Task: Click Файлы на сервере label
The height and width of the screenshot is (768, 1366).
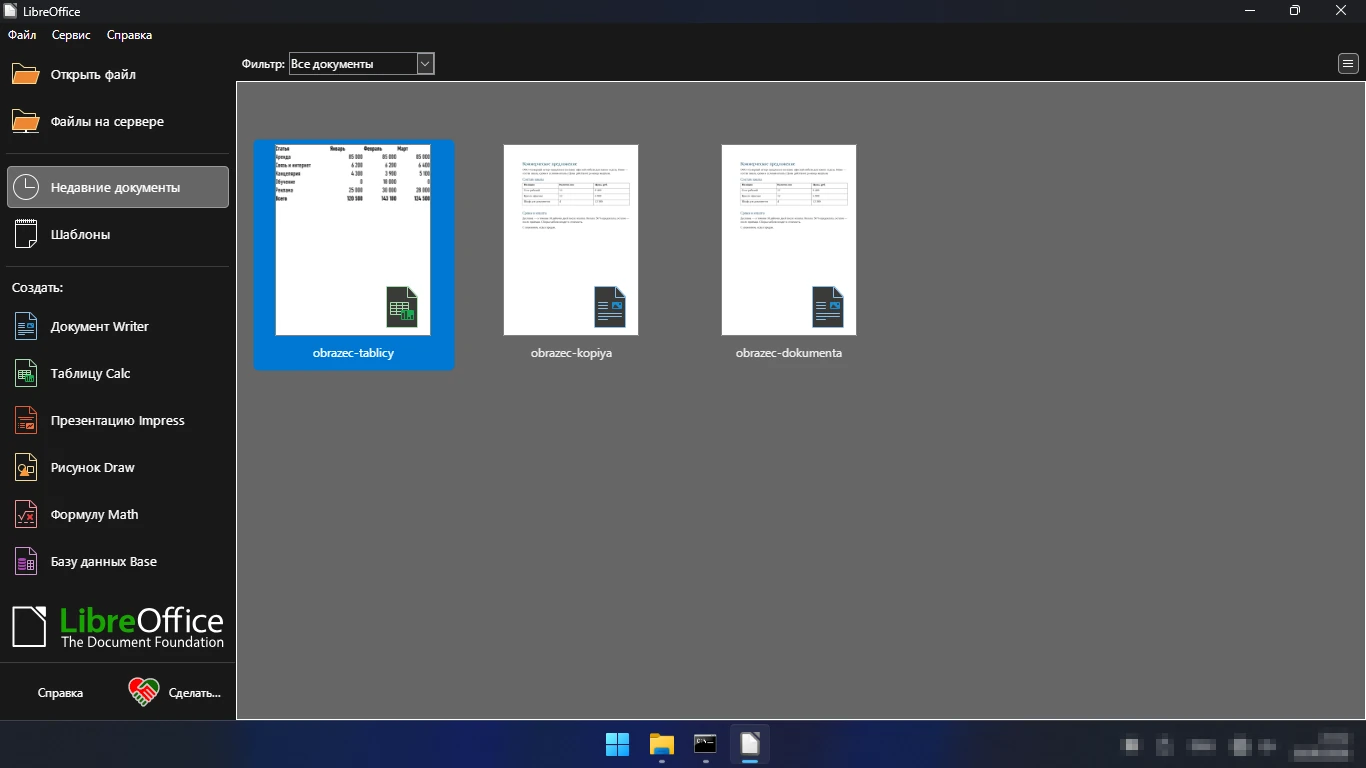Action: point(107,122)
